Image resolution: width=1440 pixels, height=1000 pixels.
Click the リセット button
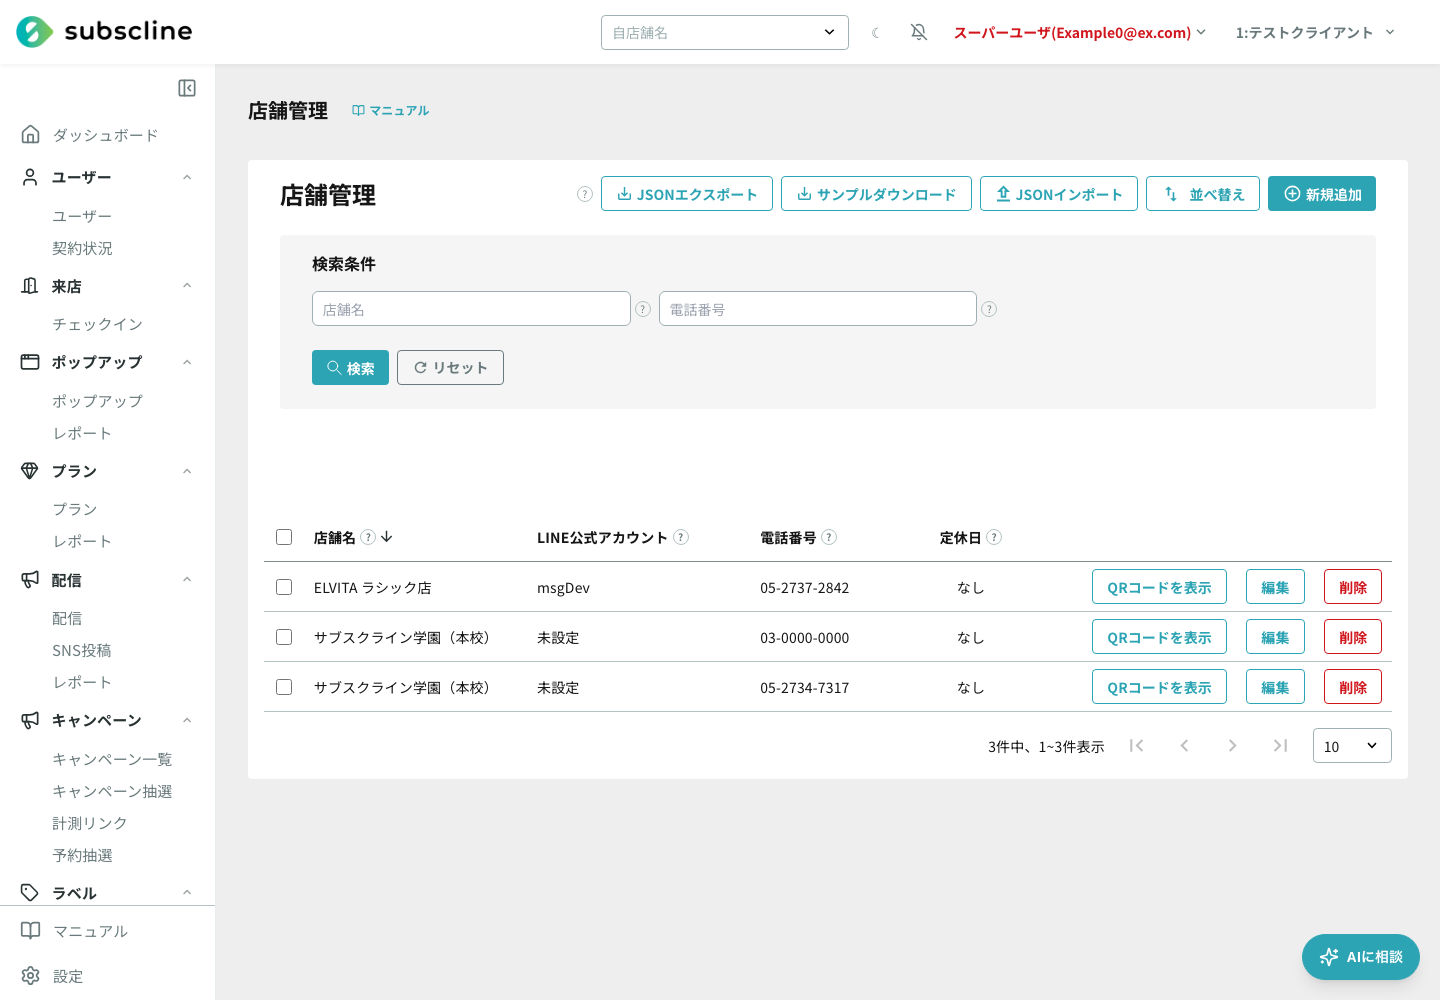(x=450, y=368)
